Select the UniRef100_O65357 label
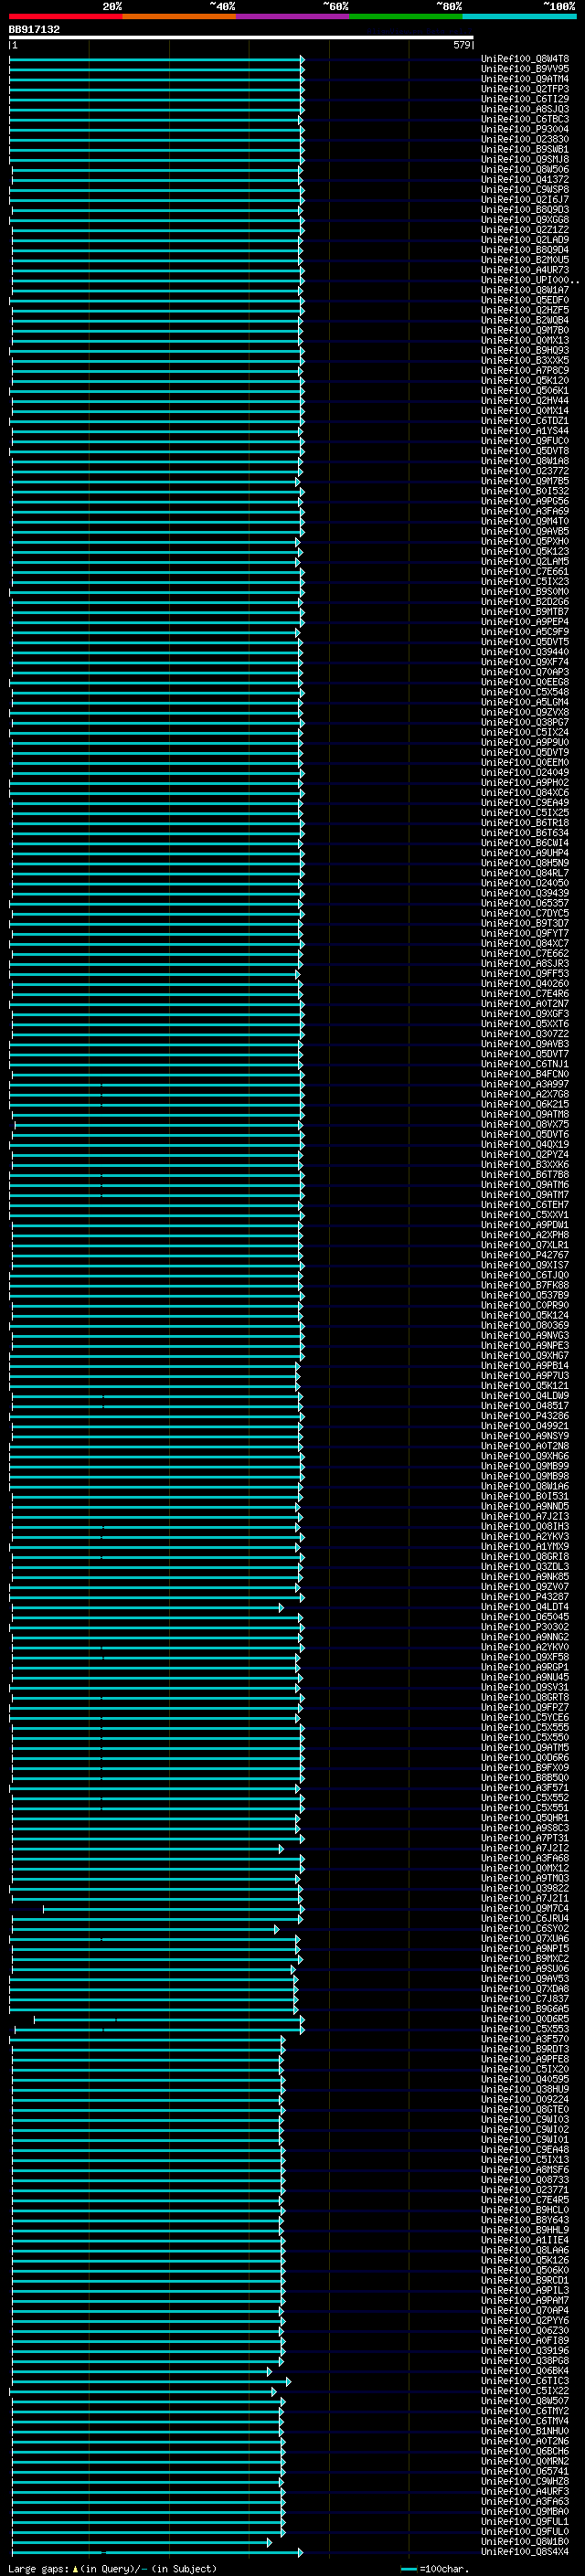585x2576 pixels. 525,903
